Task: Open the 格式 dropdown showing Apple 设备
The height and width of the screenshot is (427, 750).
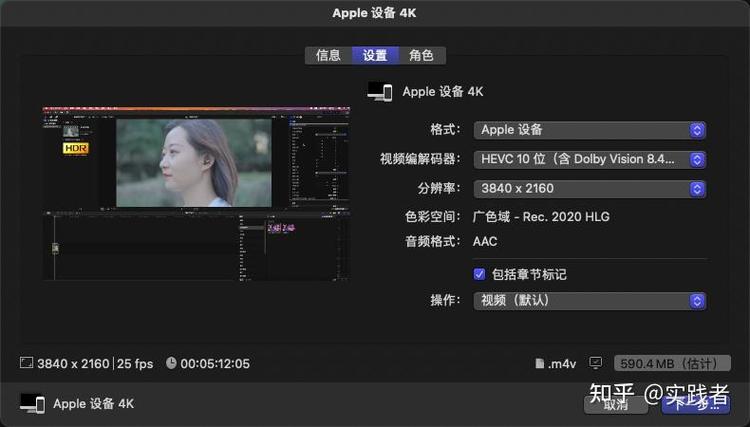Action: [589, 130]
